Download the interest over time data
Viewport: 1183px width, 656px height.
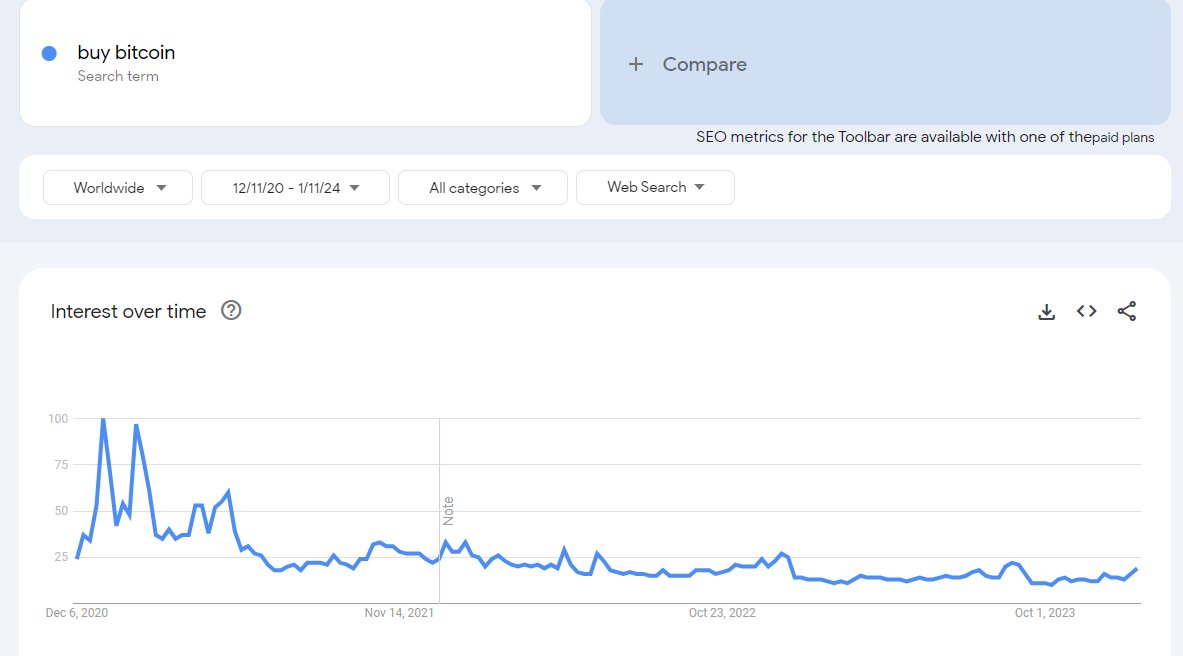(x=1046, y=312)
